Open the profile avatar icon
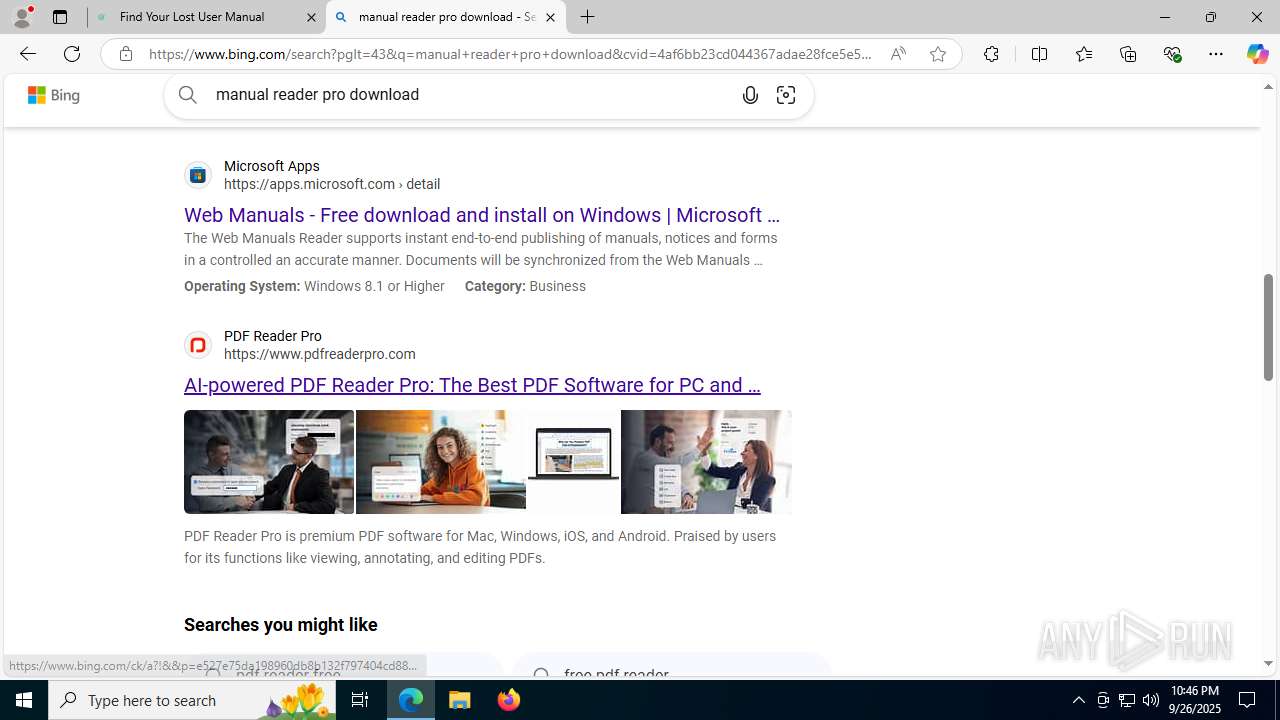The height and width of the screenshot is (720, 1280). pyautogui.click(x=22, y=17)
